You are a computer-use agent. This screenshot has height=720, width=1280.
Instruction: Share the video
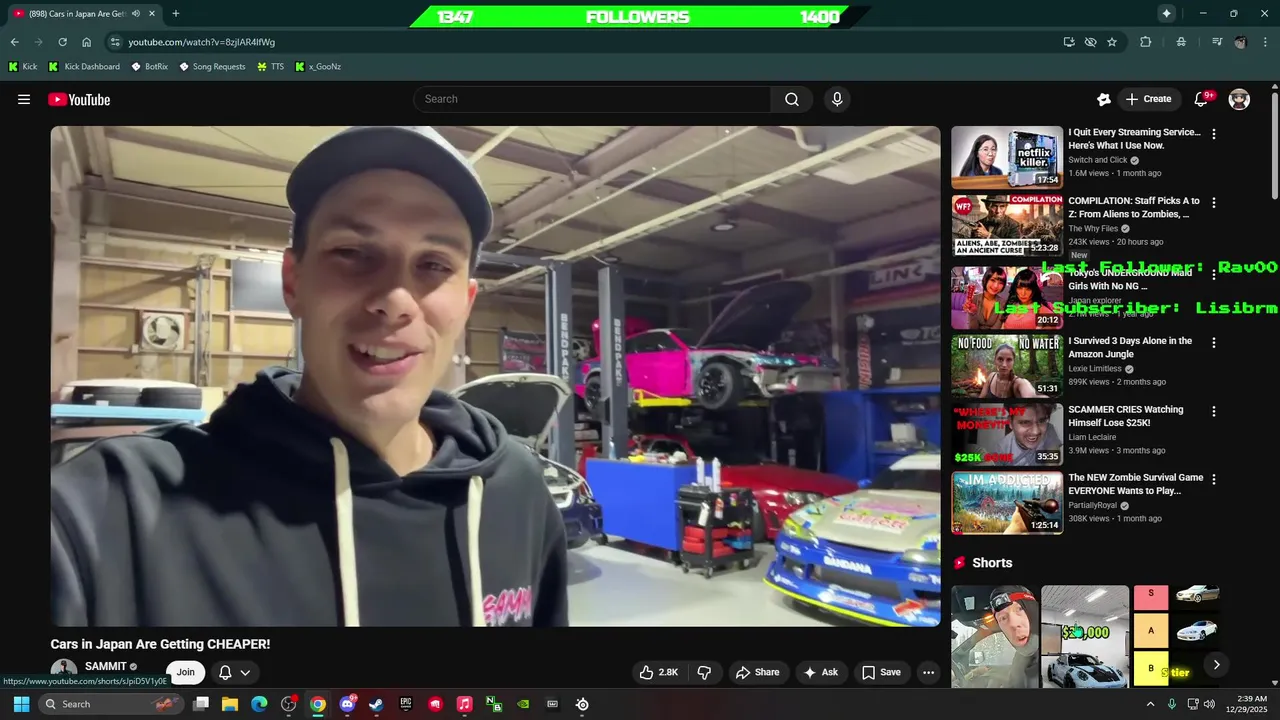757,672
